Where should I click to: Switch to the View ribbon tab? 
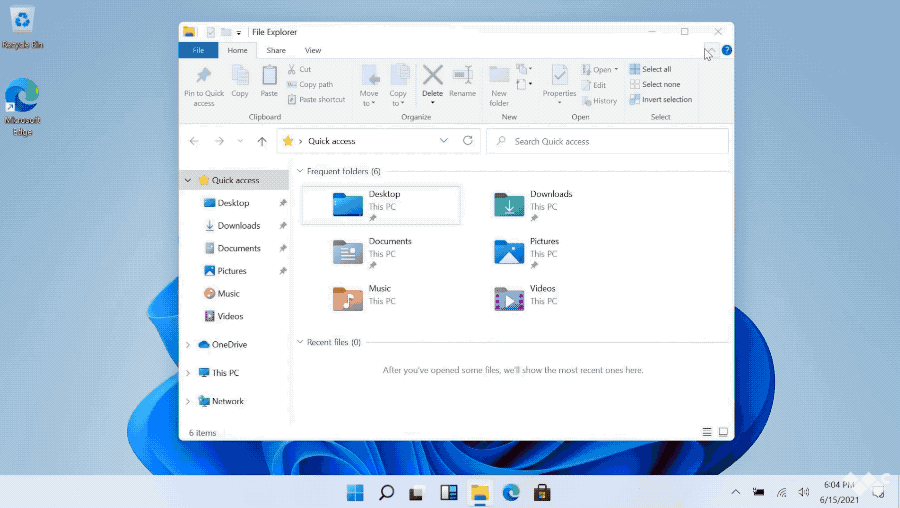313,50
